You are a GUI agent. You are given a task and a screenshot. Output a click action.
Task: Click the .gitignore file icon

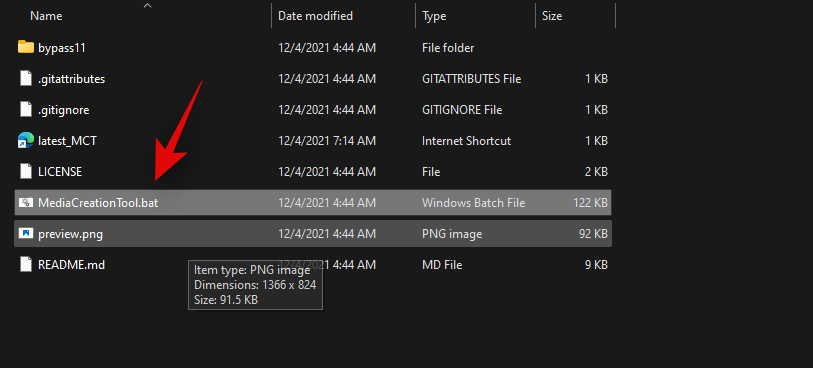tap(25, 109)
